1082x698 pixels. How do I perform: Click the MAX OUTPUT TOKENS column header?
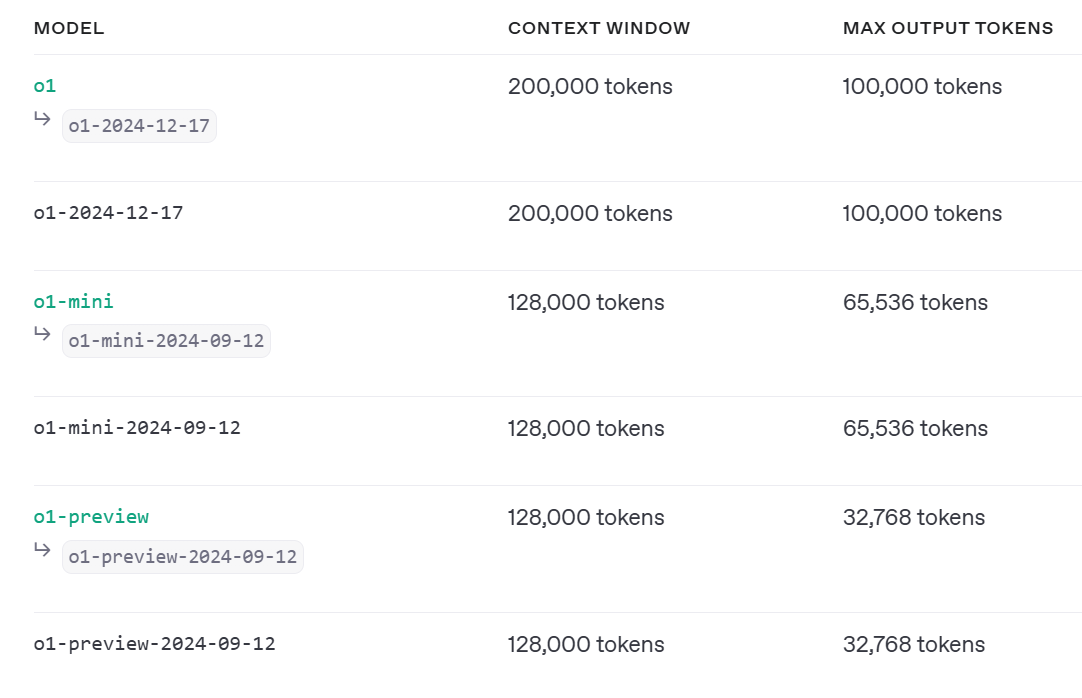[x=948, y=28]
